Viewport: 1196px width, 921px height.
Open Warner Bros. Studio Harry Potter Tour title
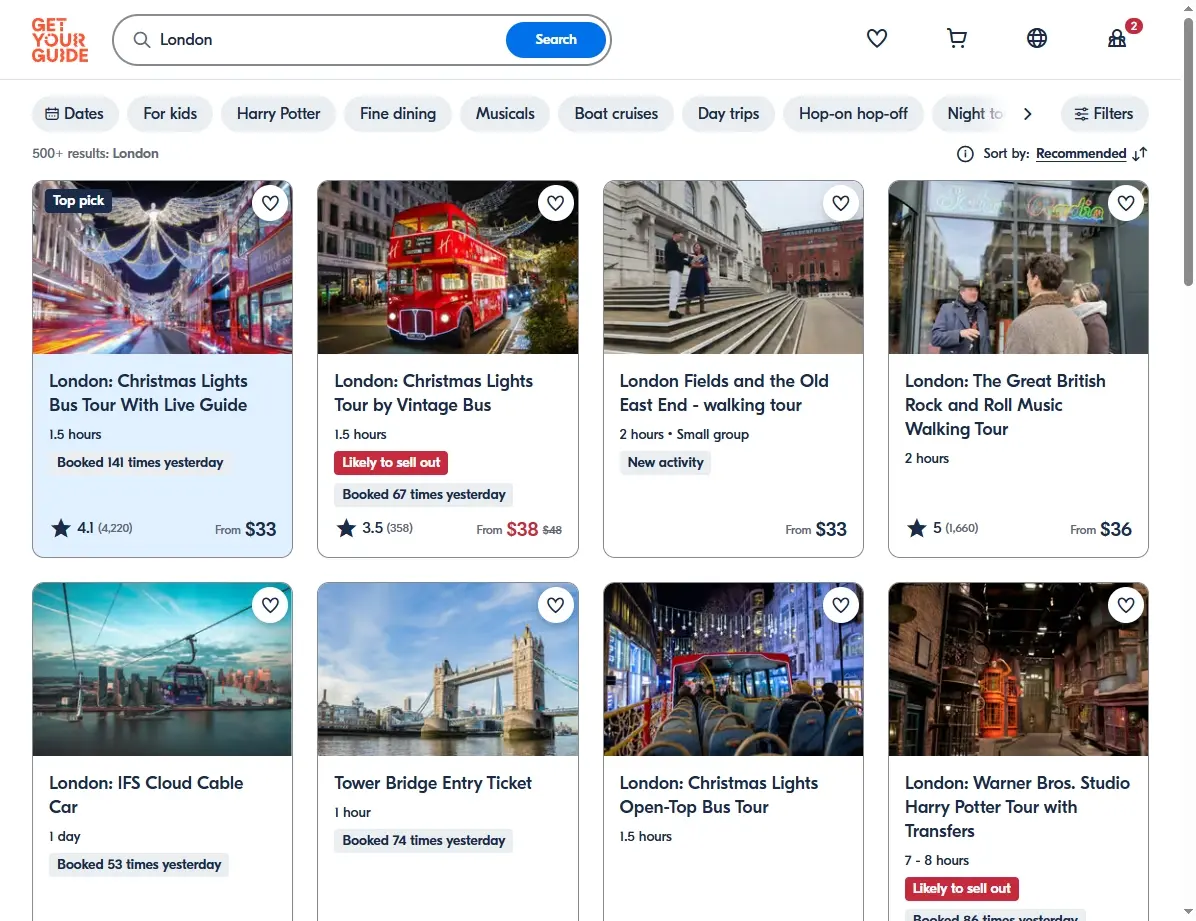point(1017,807)
